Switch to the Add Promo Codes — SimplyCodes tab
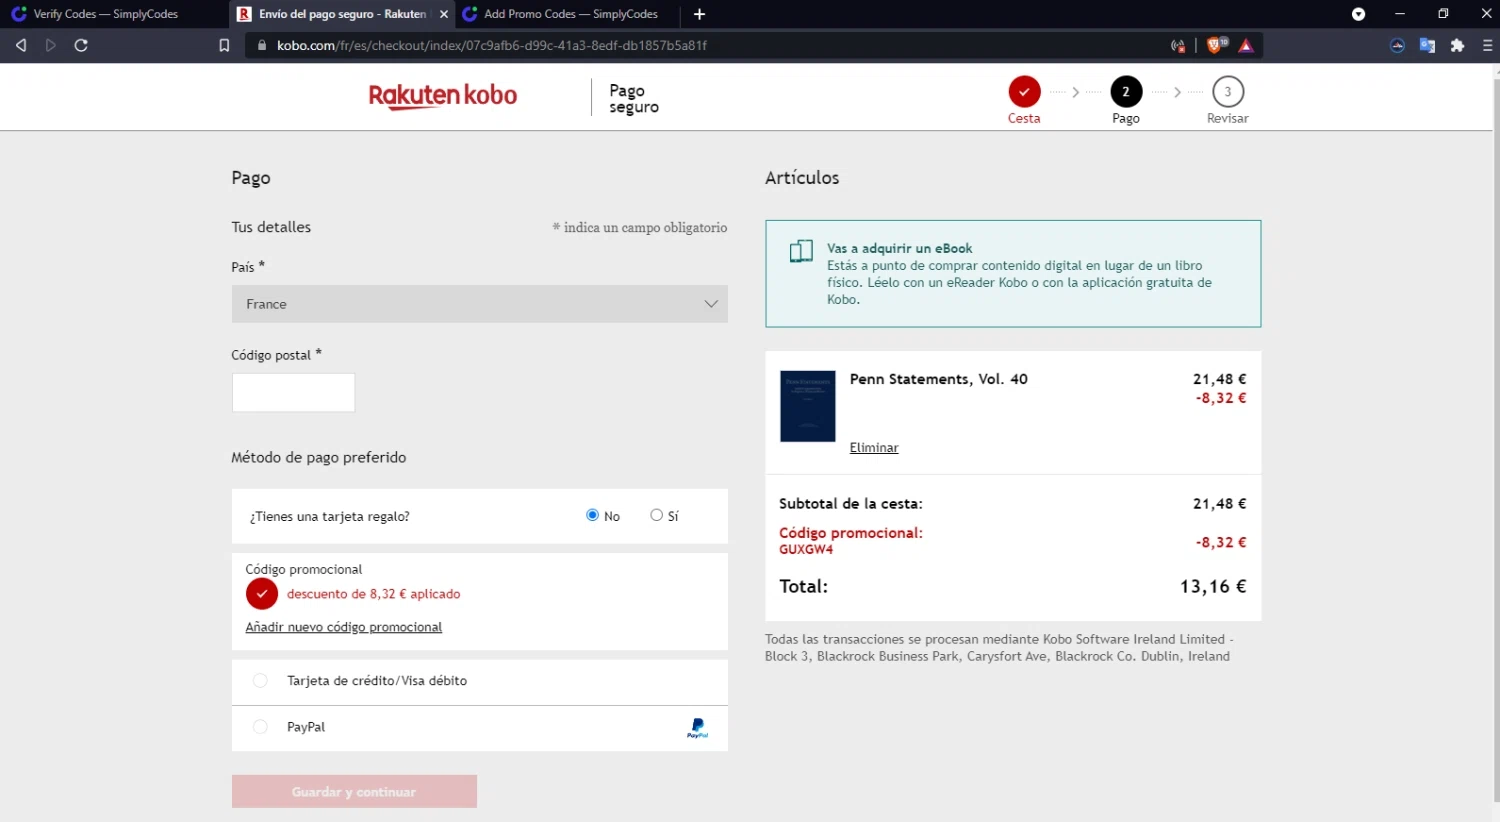Viewport: 1500px width, 822px height. pyautogui.click(x=563, y=14)
